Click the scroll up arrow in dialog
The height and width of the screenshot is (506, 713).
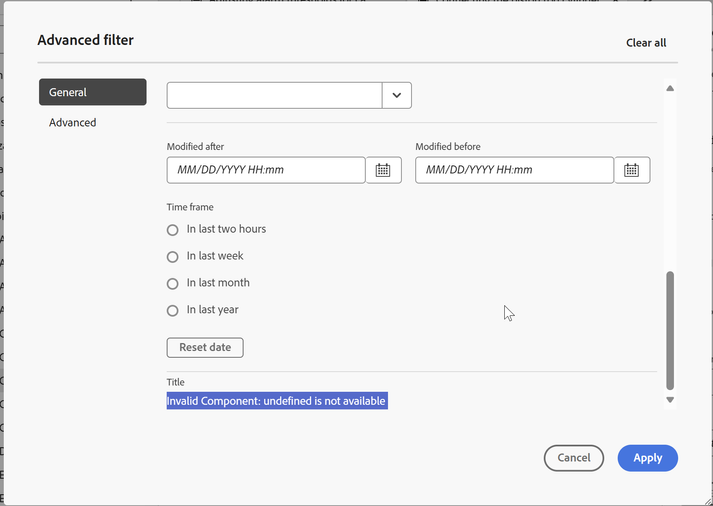click(x=670, y=89)
